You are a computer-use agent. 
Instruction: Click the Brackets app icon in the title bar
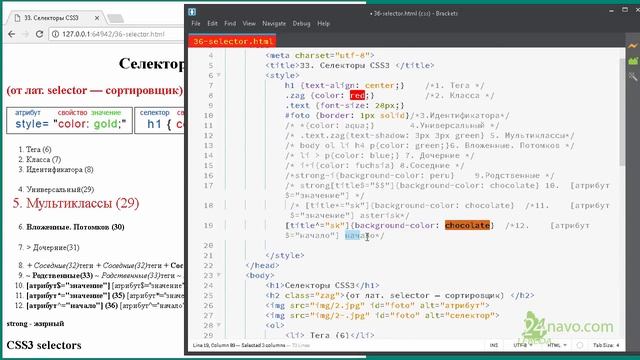click(x=192, y=12)
